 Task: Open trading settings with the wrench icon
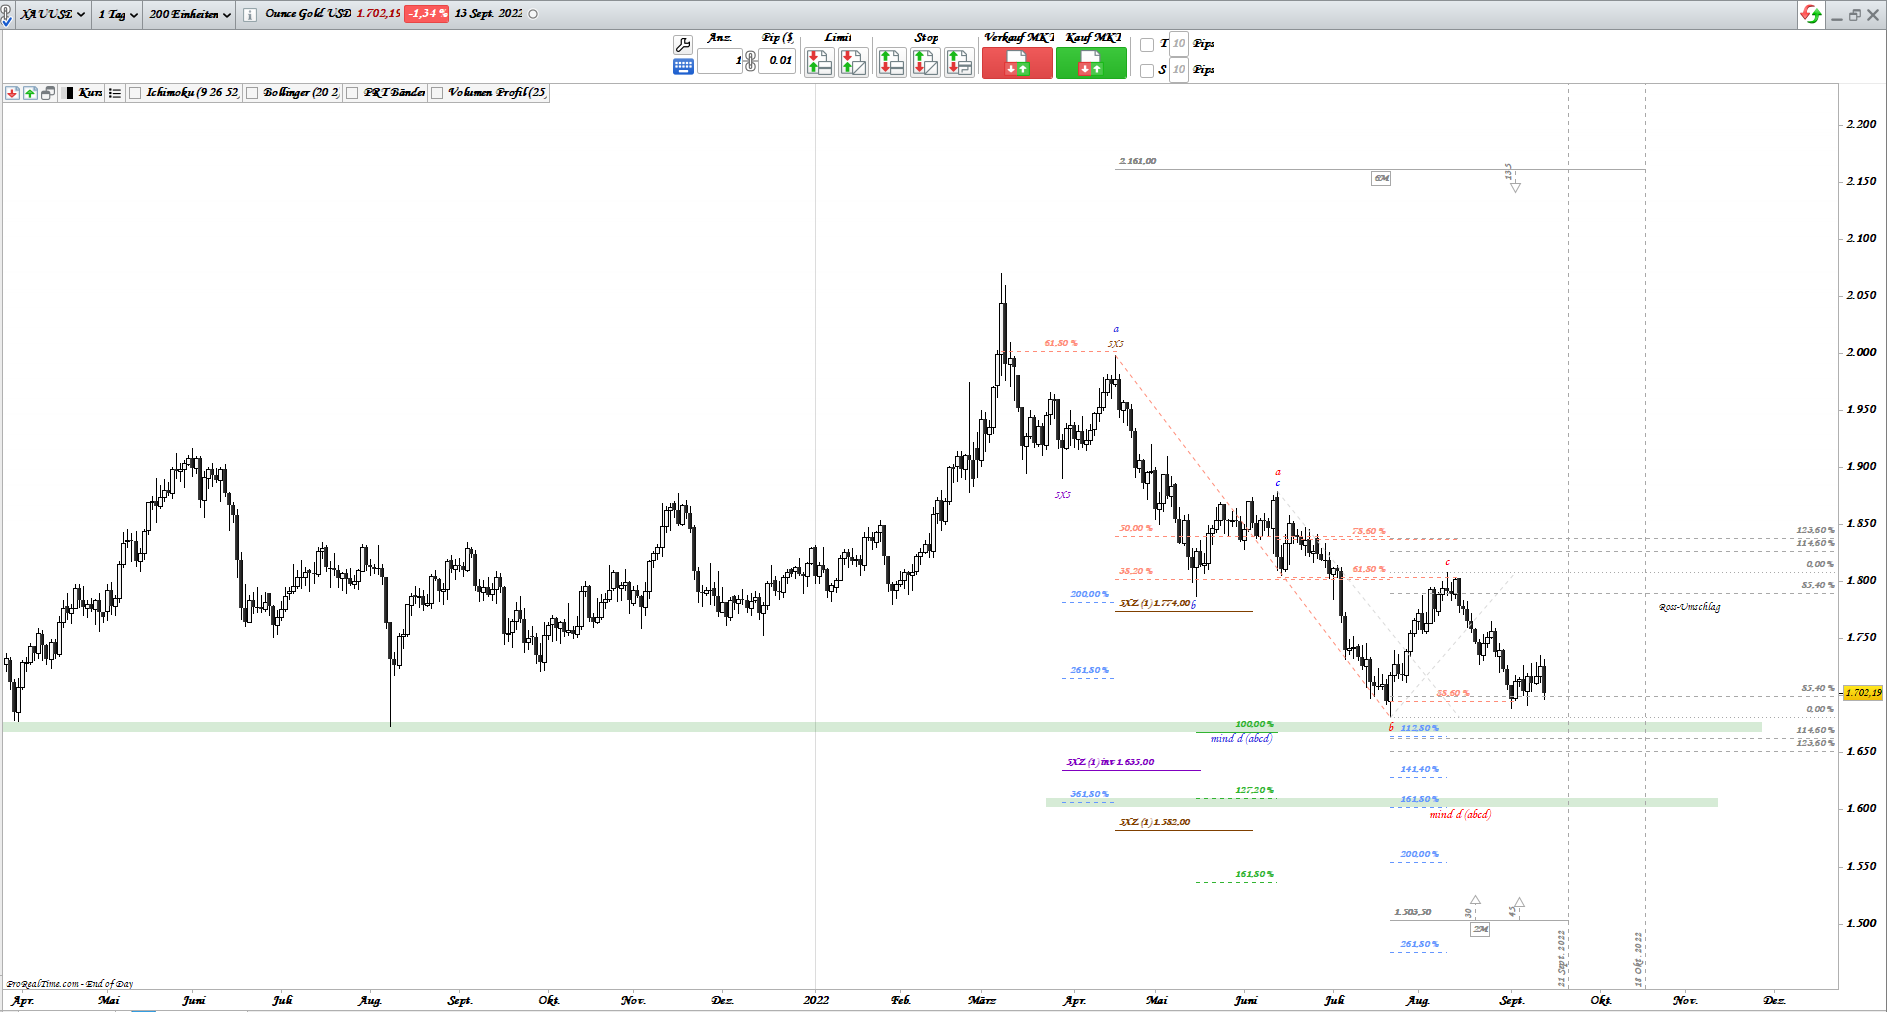tap(683, 44)
